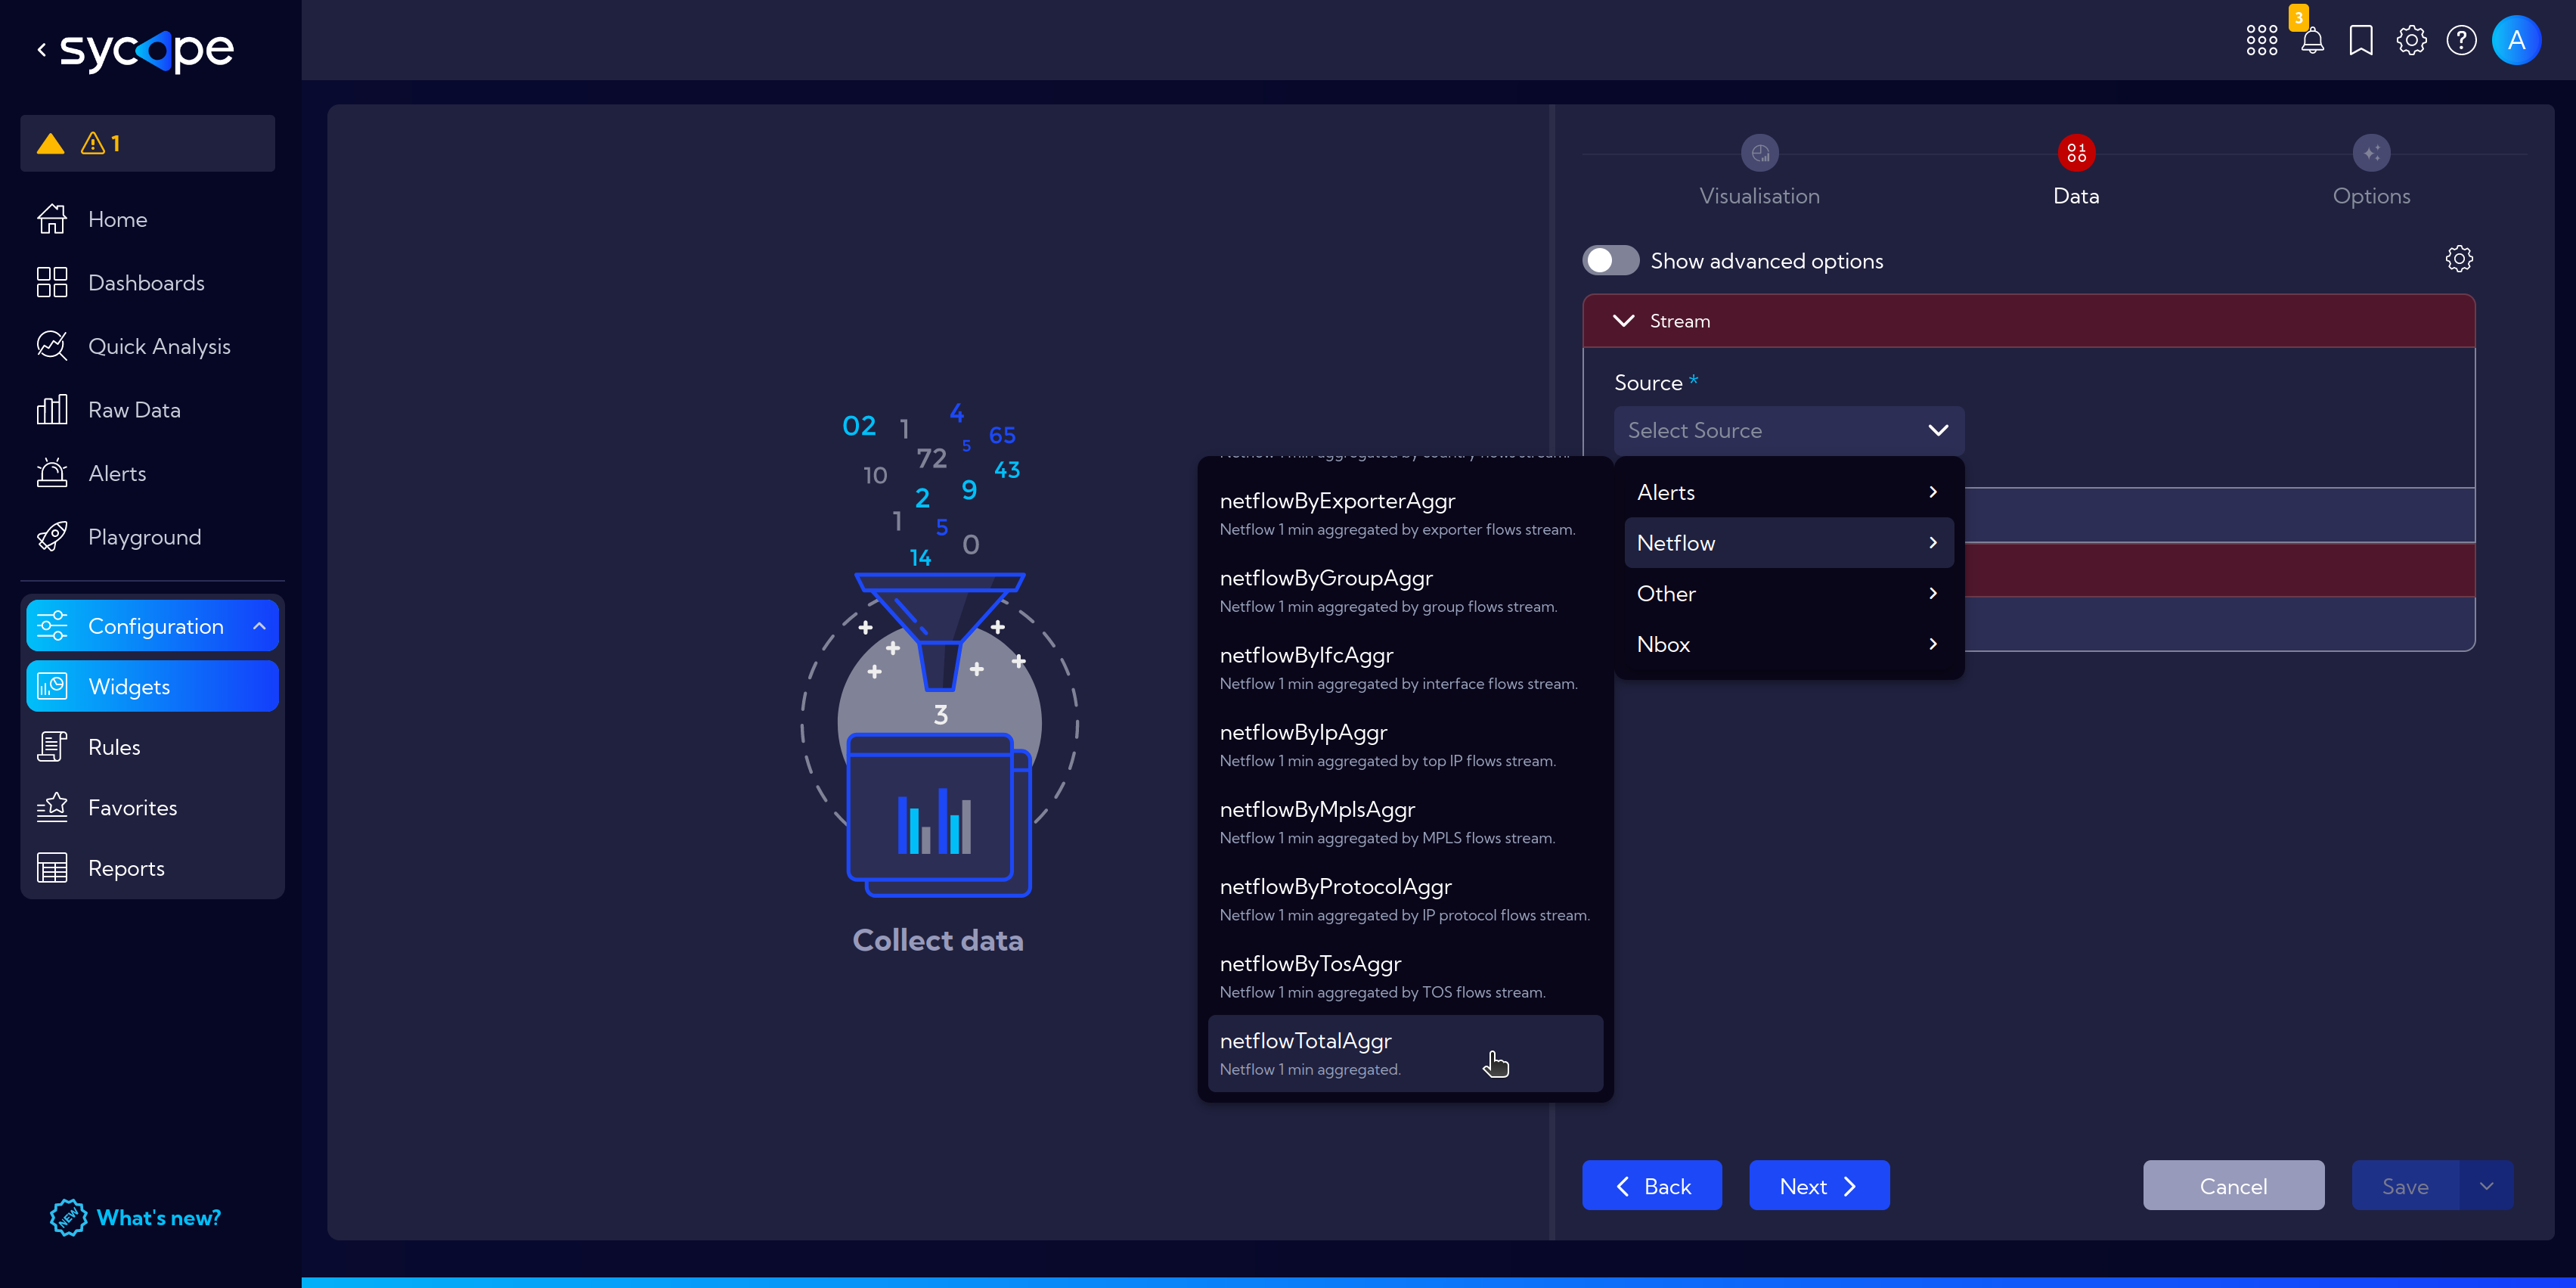This screenshot has width=2576, height=1288.
Task: Click the Save button
Action: click(x=2405, y=1186)
